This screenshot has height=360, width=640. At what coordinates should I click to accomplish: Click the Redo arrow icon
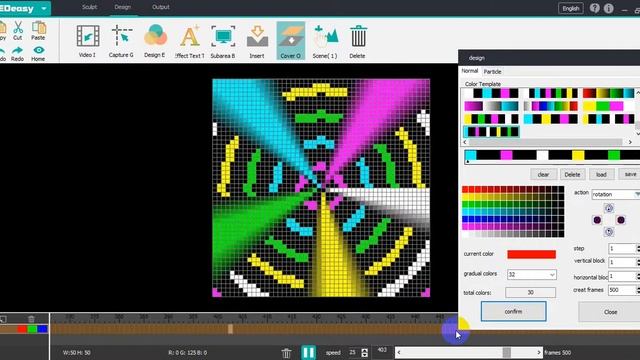click(x=17, y=53)
